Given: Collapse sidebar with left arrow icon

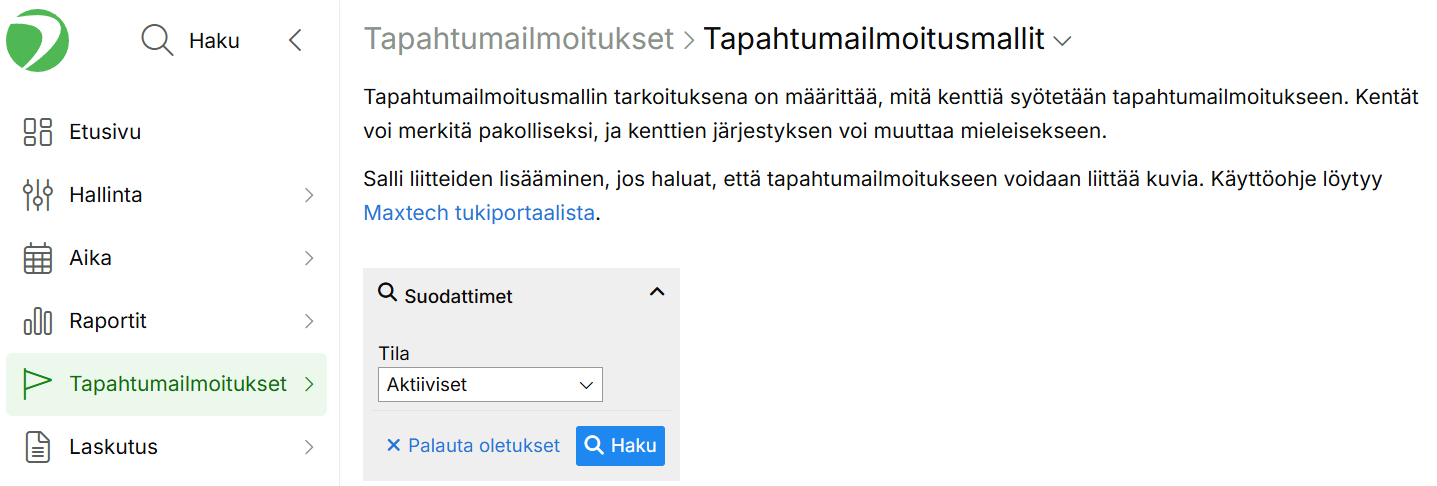Looking at the screenshot, I should click(x=295, y=41).
